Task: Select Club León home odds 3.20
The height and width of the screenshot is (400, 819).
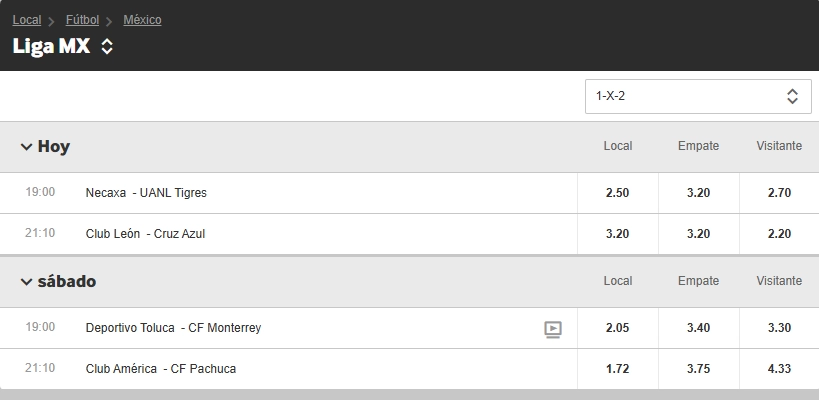Action: 617,233
